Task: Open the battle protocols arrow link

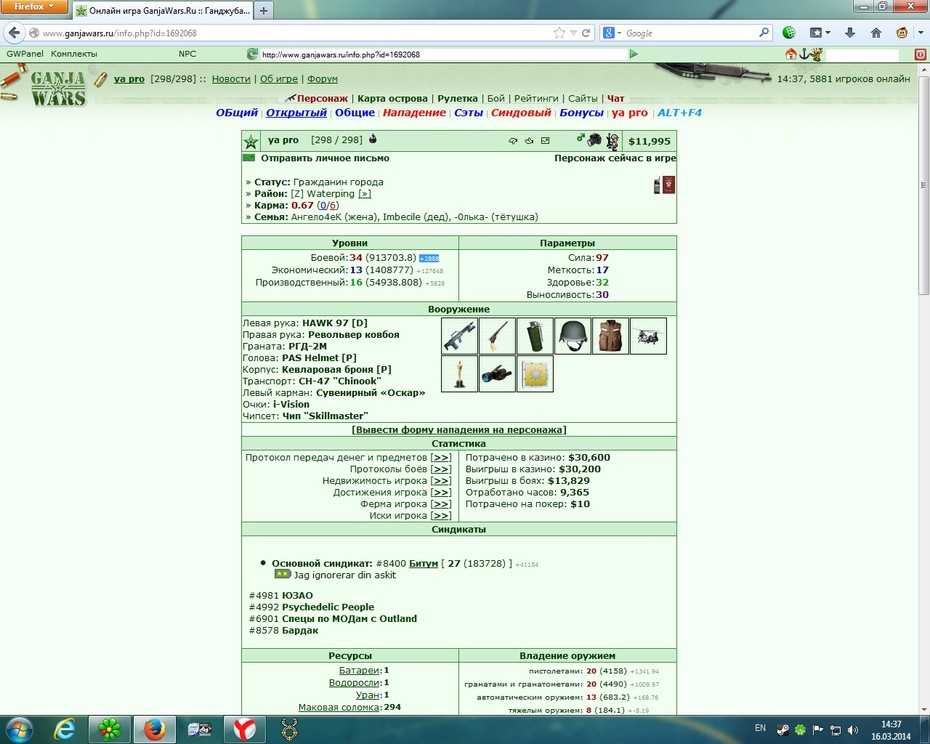Action: 441,469
